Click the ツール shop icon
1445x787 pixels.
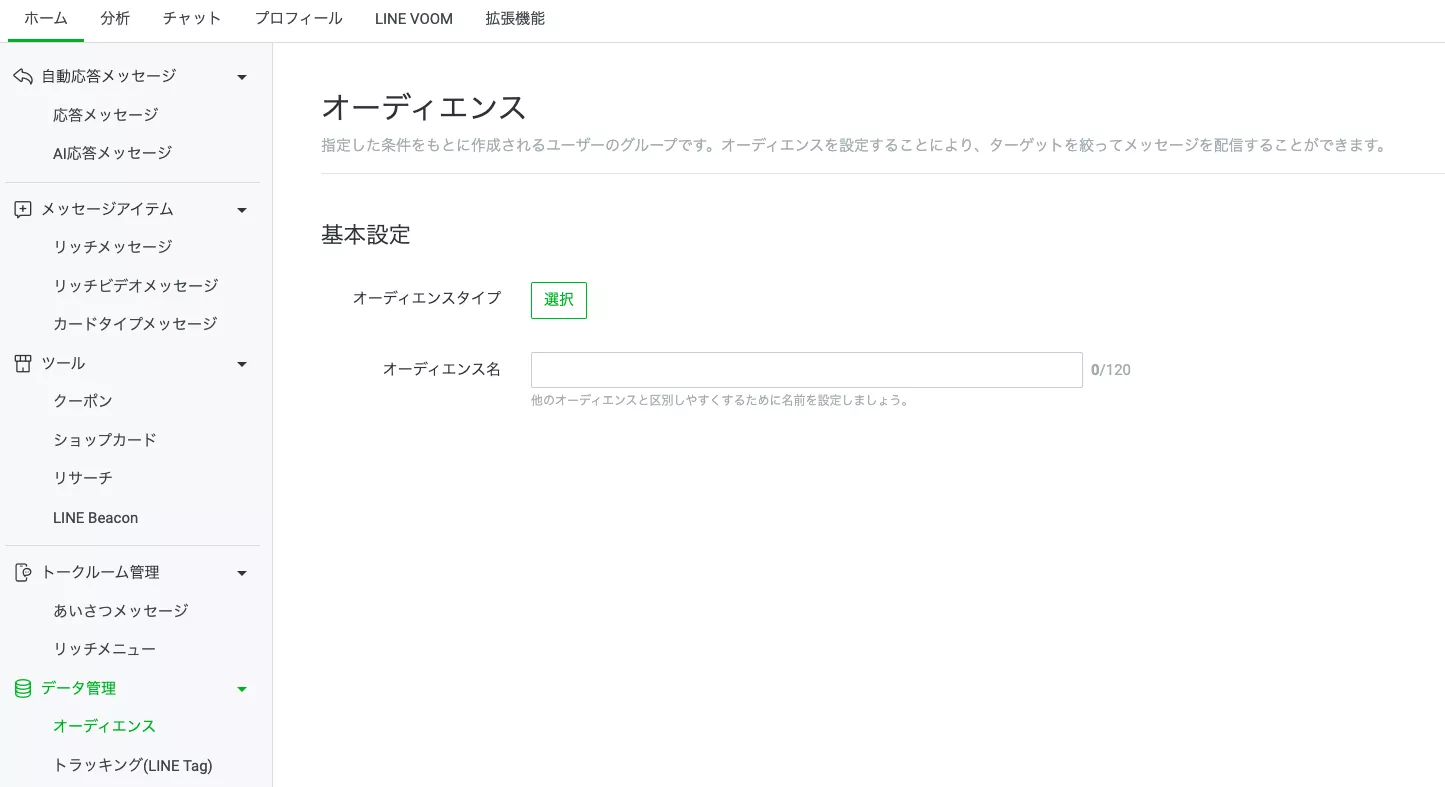pos(22,364)
